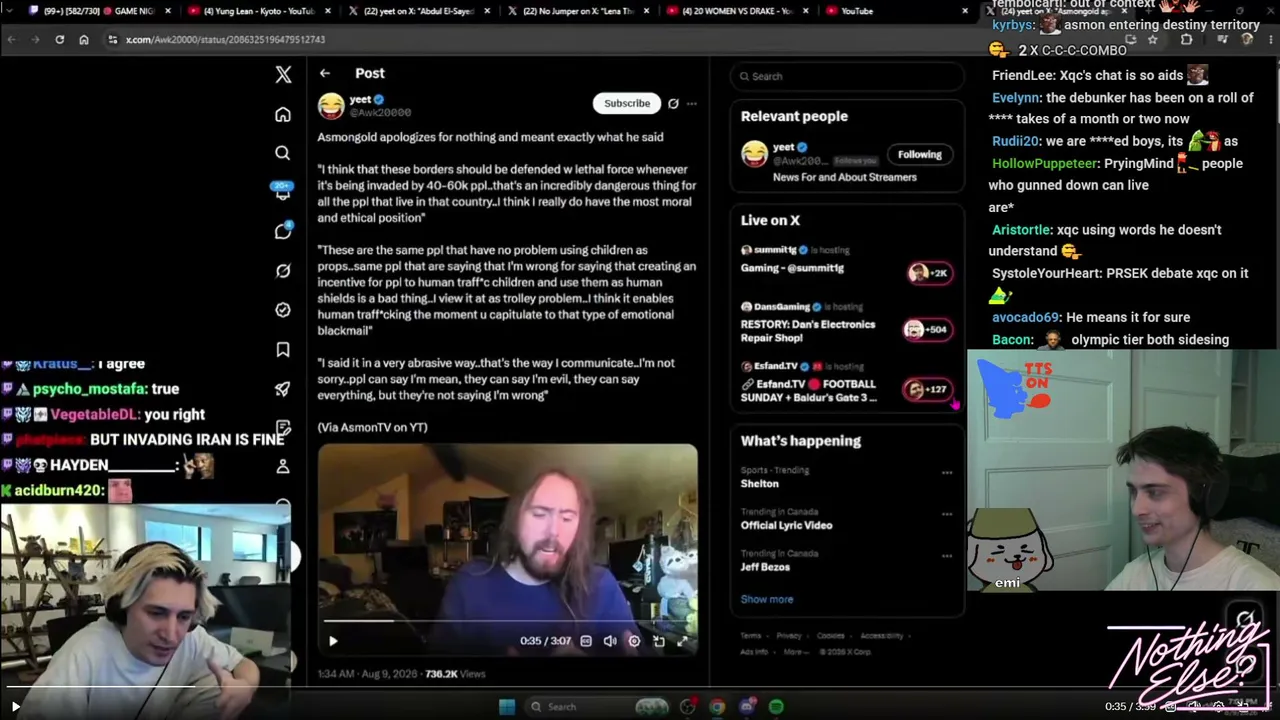Open Explore search icon in sidebar
Viewport: 1280px width, 720px height.
click(x=283, y=153)
